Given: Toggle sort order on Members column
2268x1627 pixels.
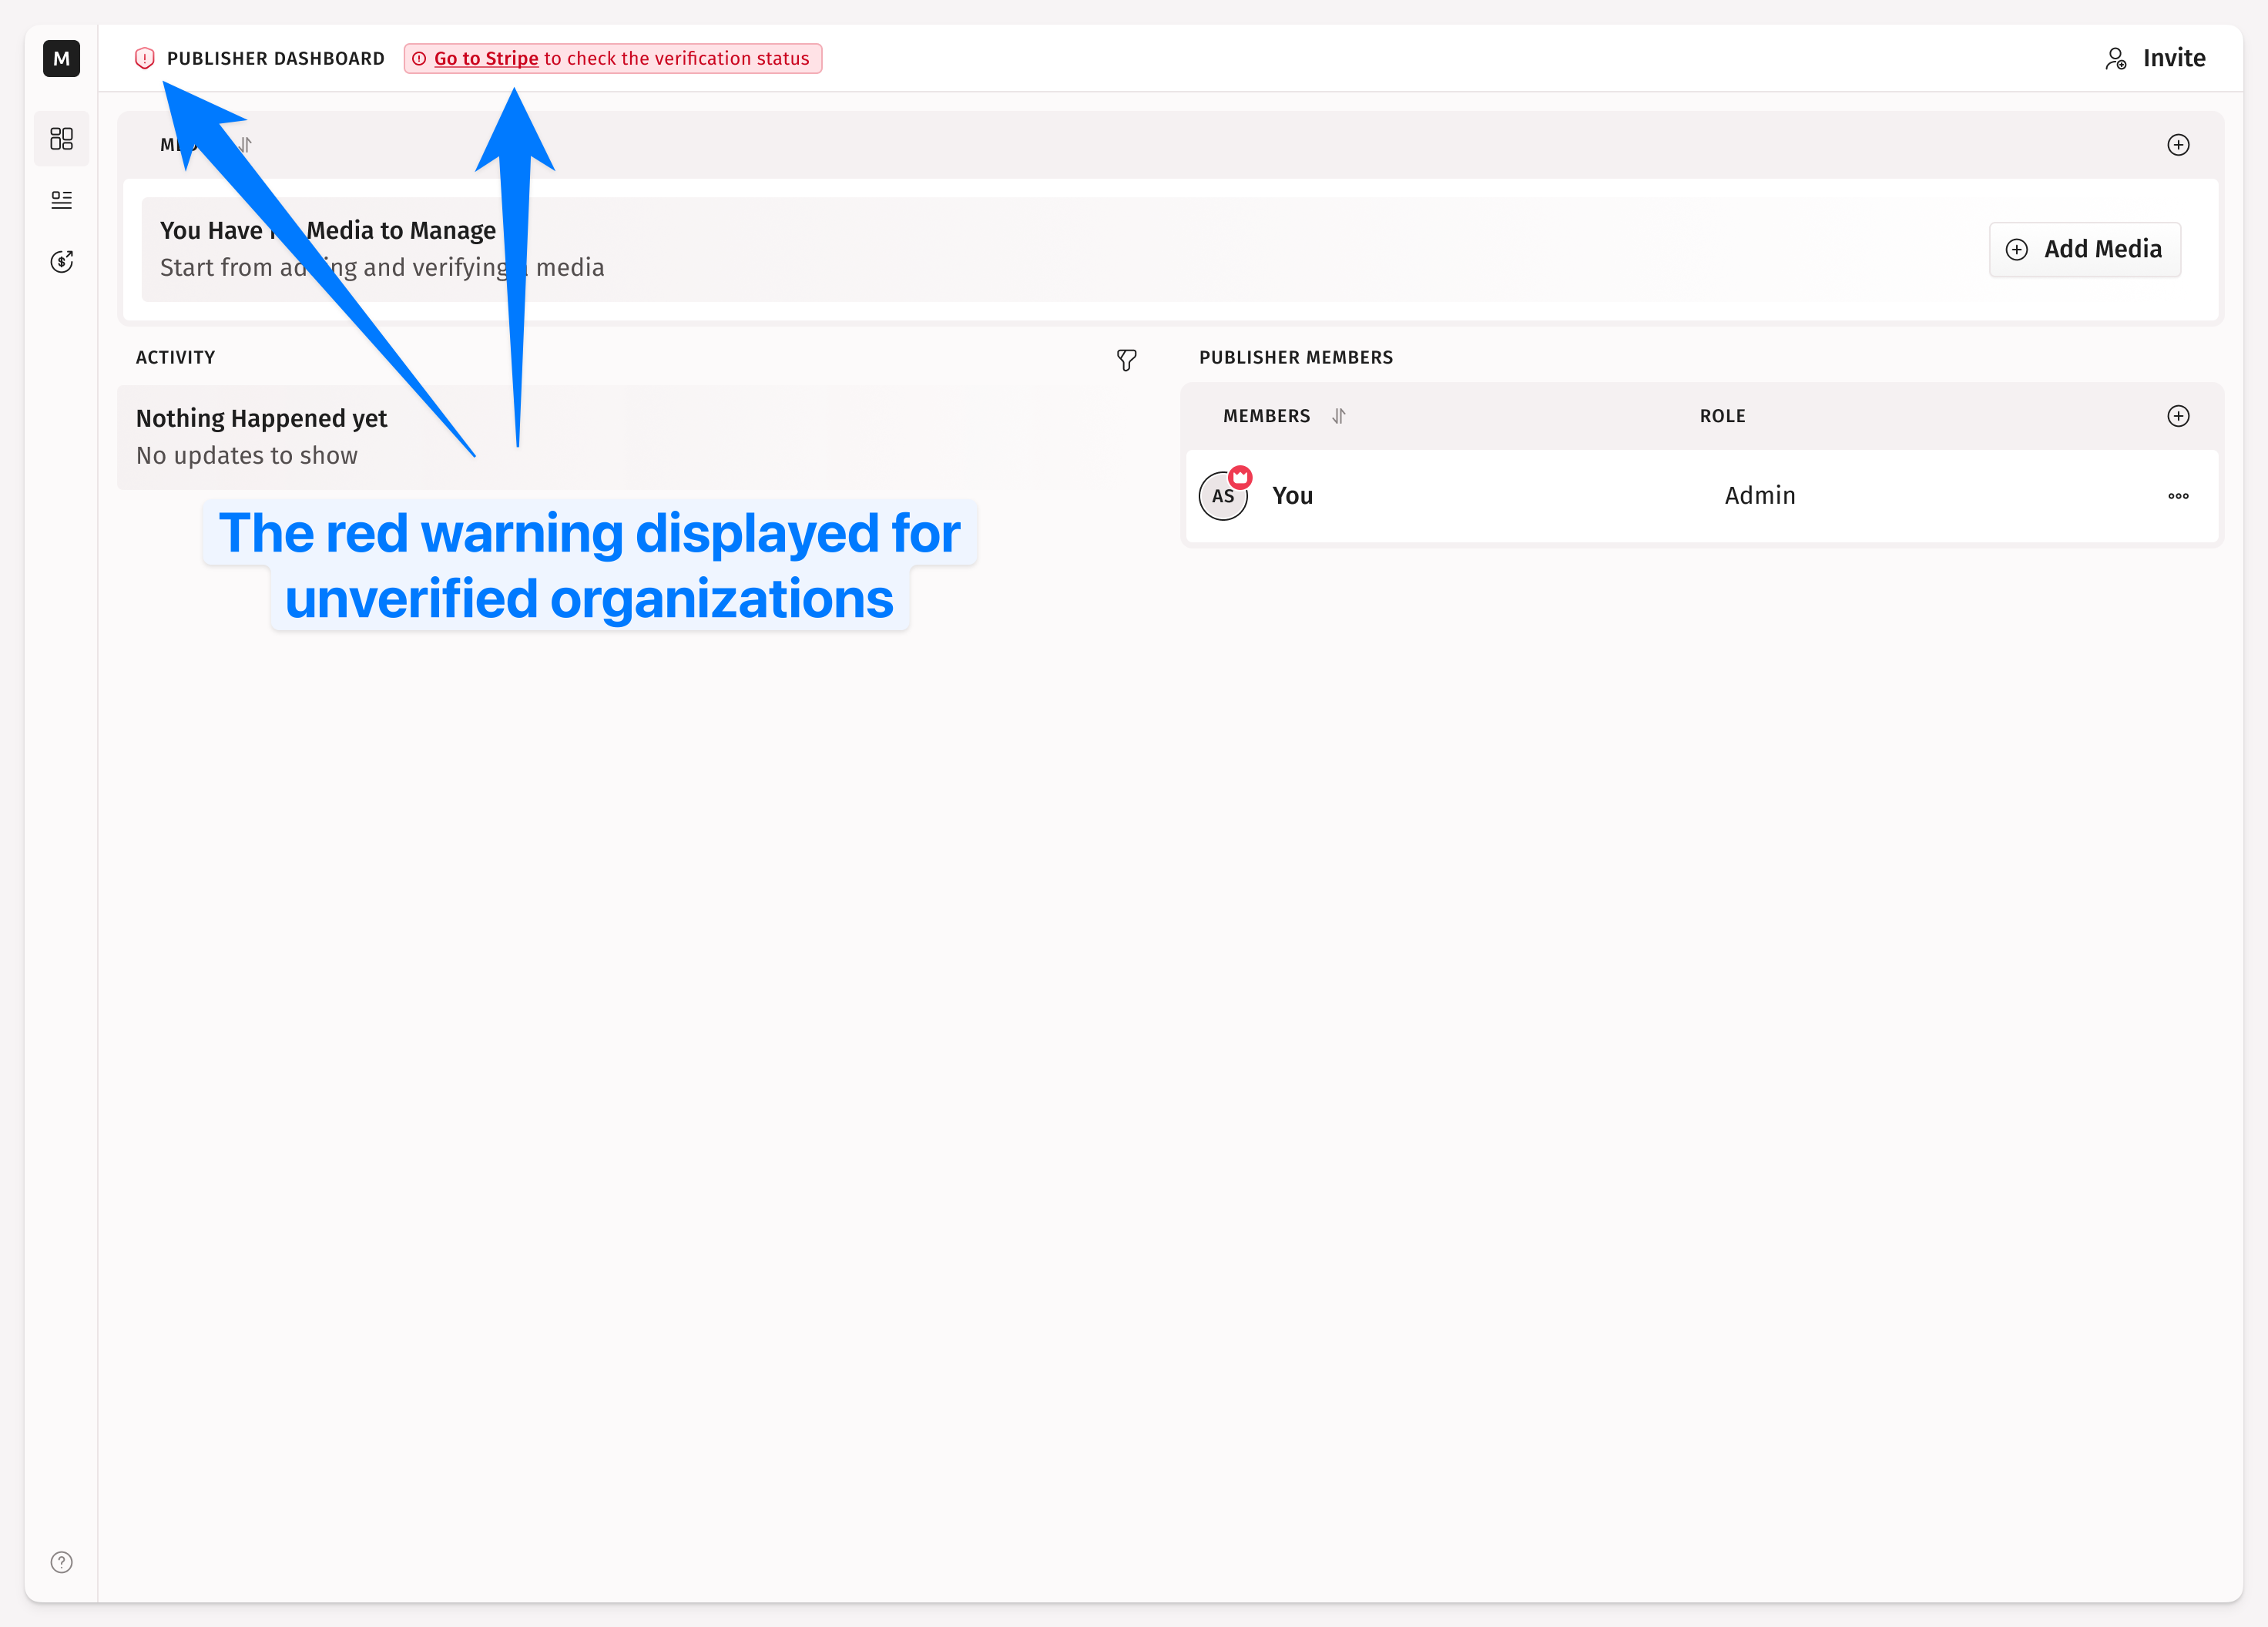Looking at the screenshot, I should (x=1339, y=416).
